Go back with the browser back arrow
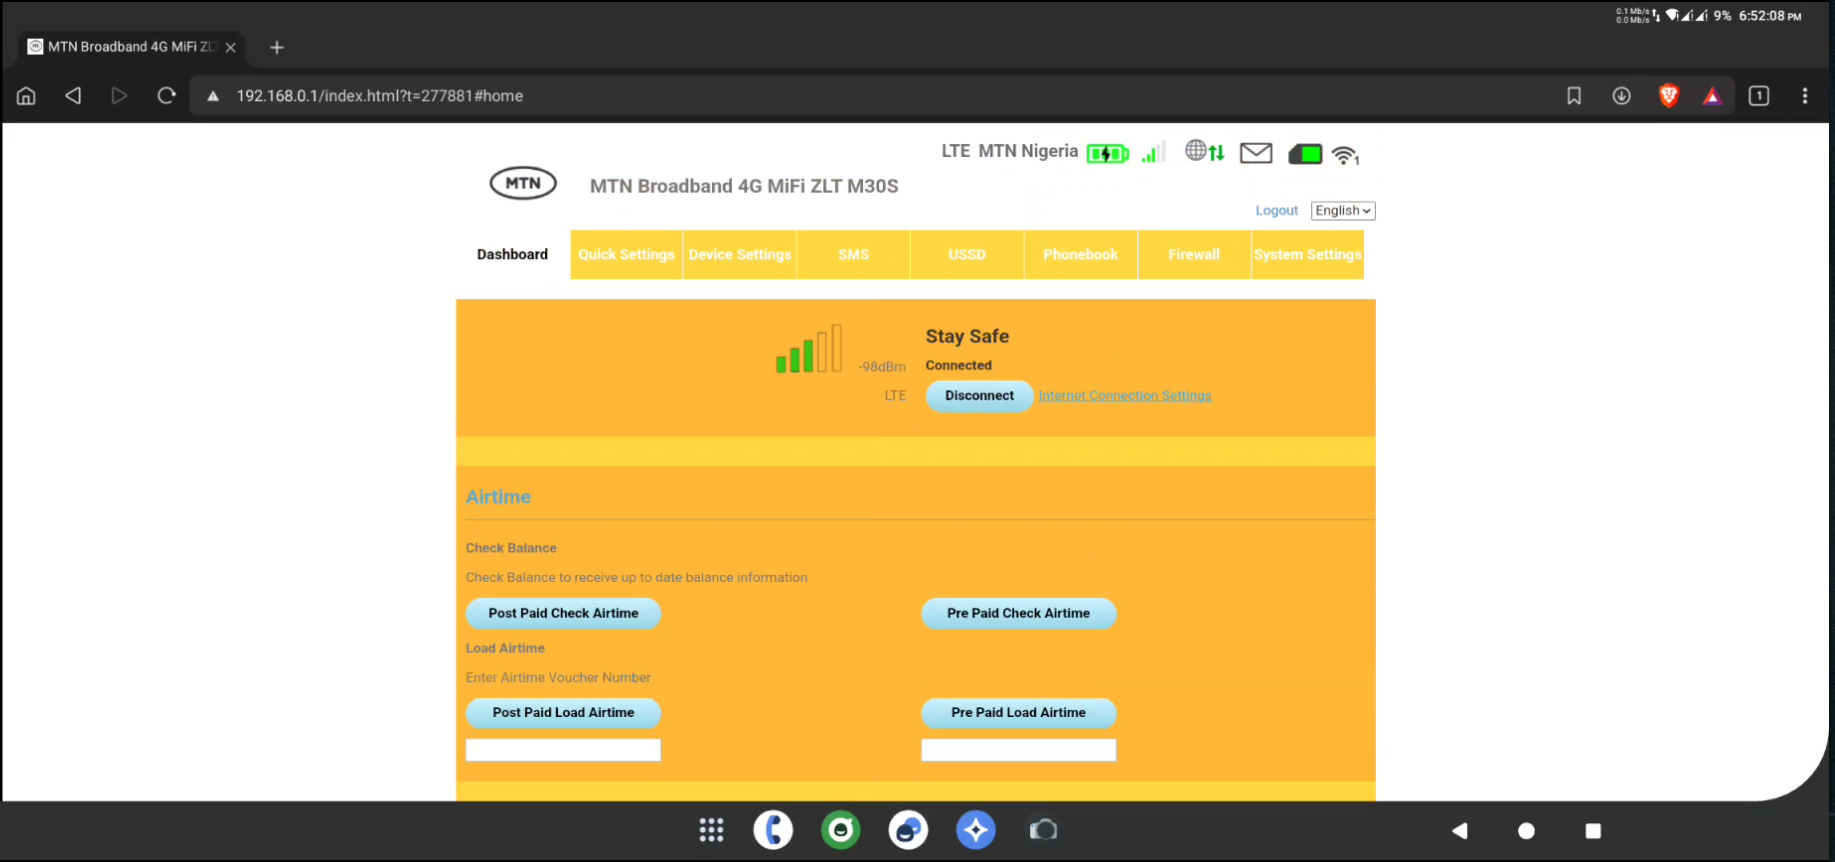The width and height of the screenshot is (1835, 862). click(x=73, y=96)
